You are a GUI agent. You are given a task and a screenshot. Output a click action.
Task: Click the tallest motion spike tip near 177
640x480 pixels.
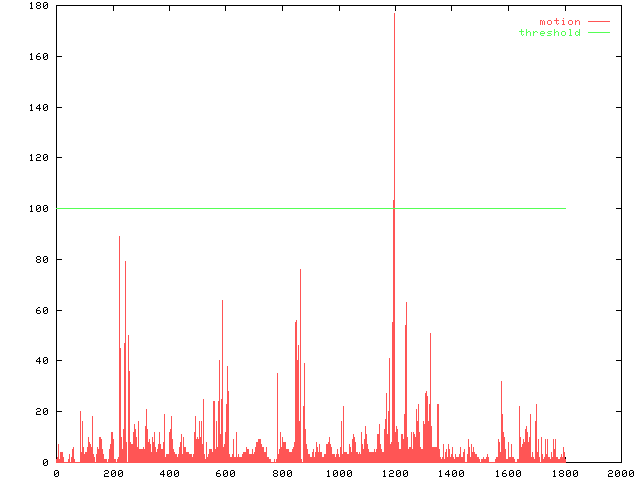pos(394,14)
